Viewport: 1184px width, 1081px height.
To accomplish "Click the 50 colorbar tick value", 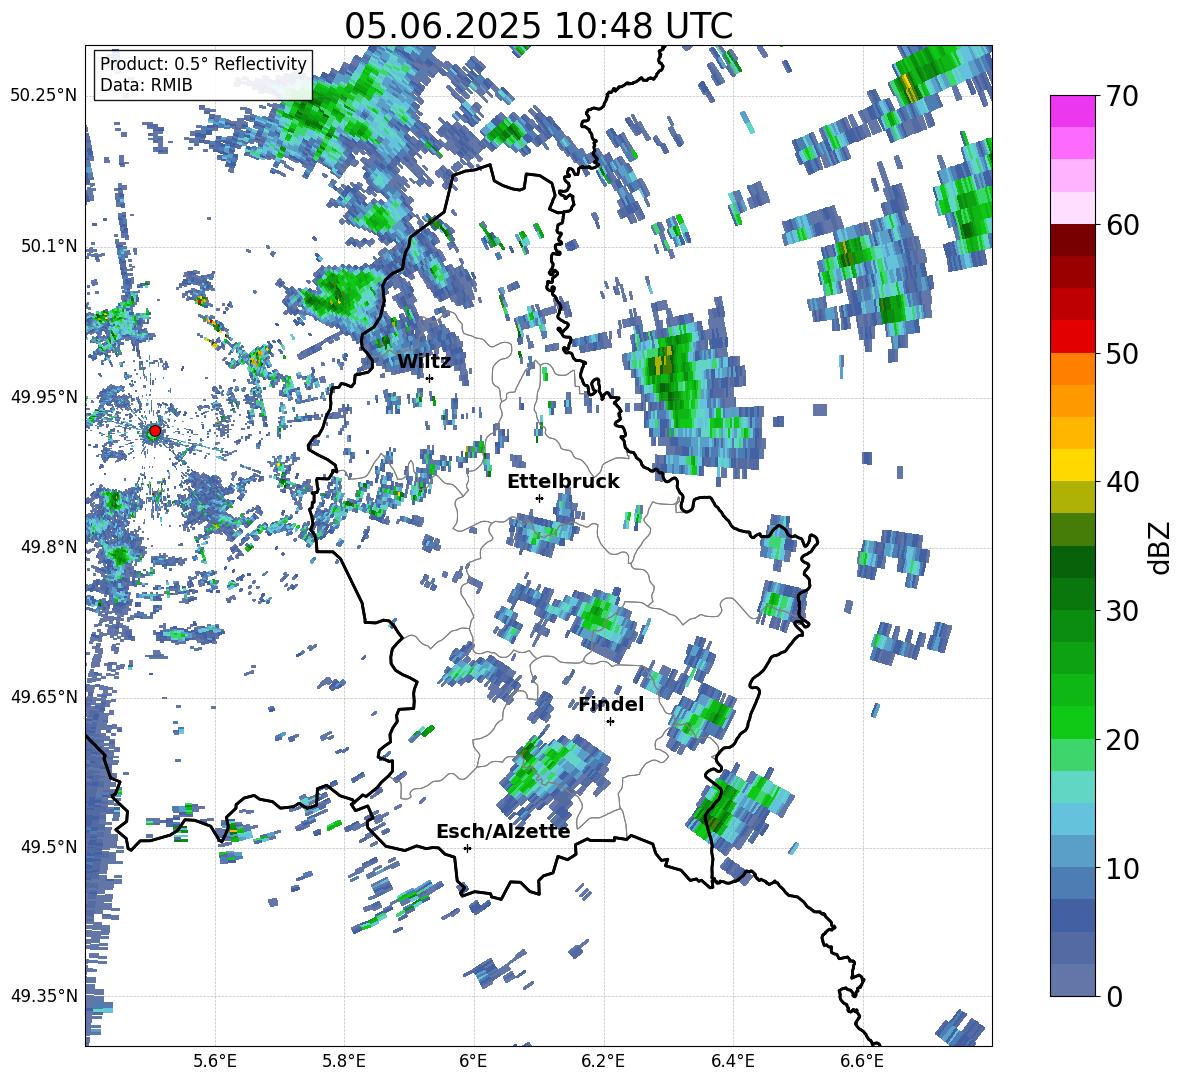I will (1122, 354).
